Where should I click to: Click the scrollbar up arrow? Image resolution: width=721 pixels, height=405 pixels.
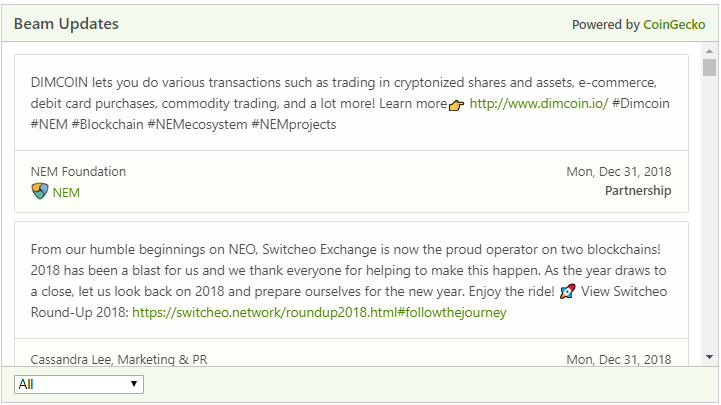[x=710, y=51]
